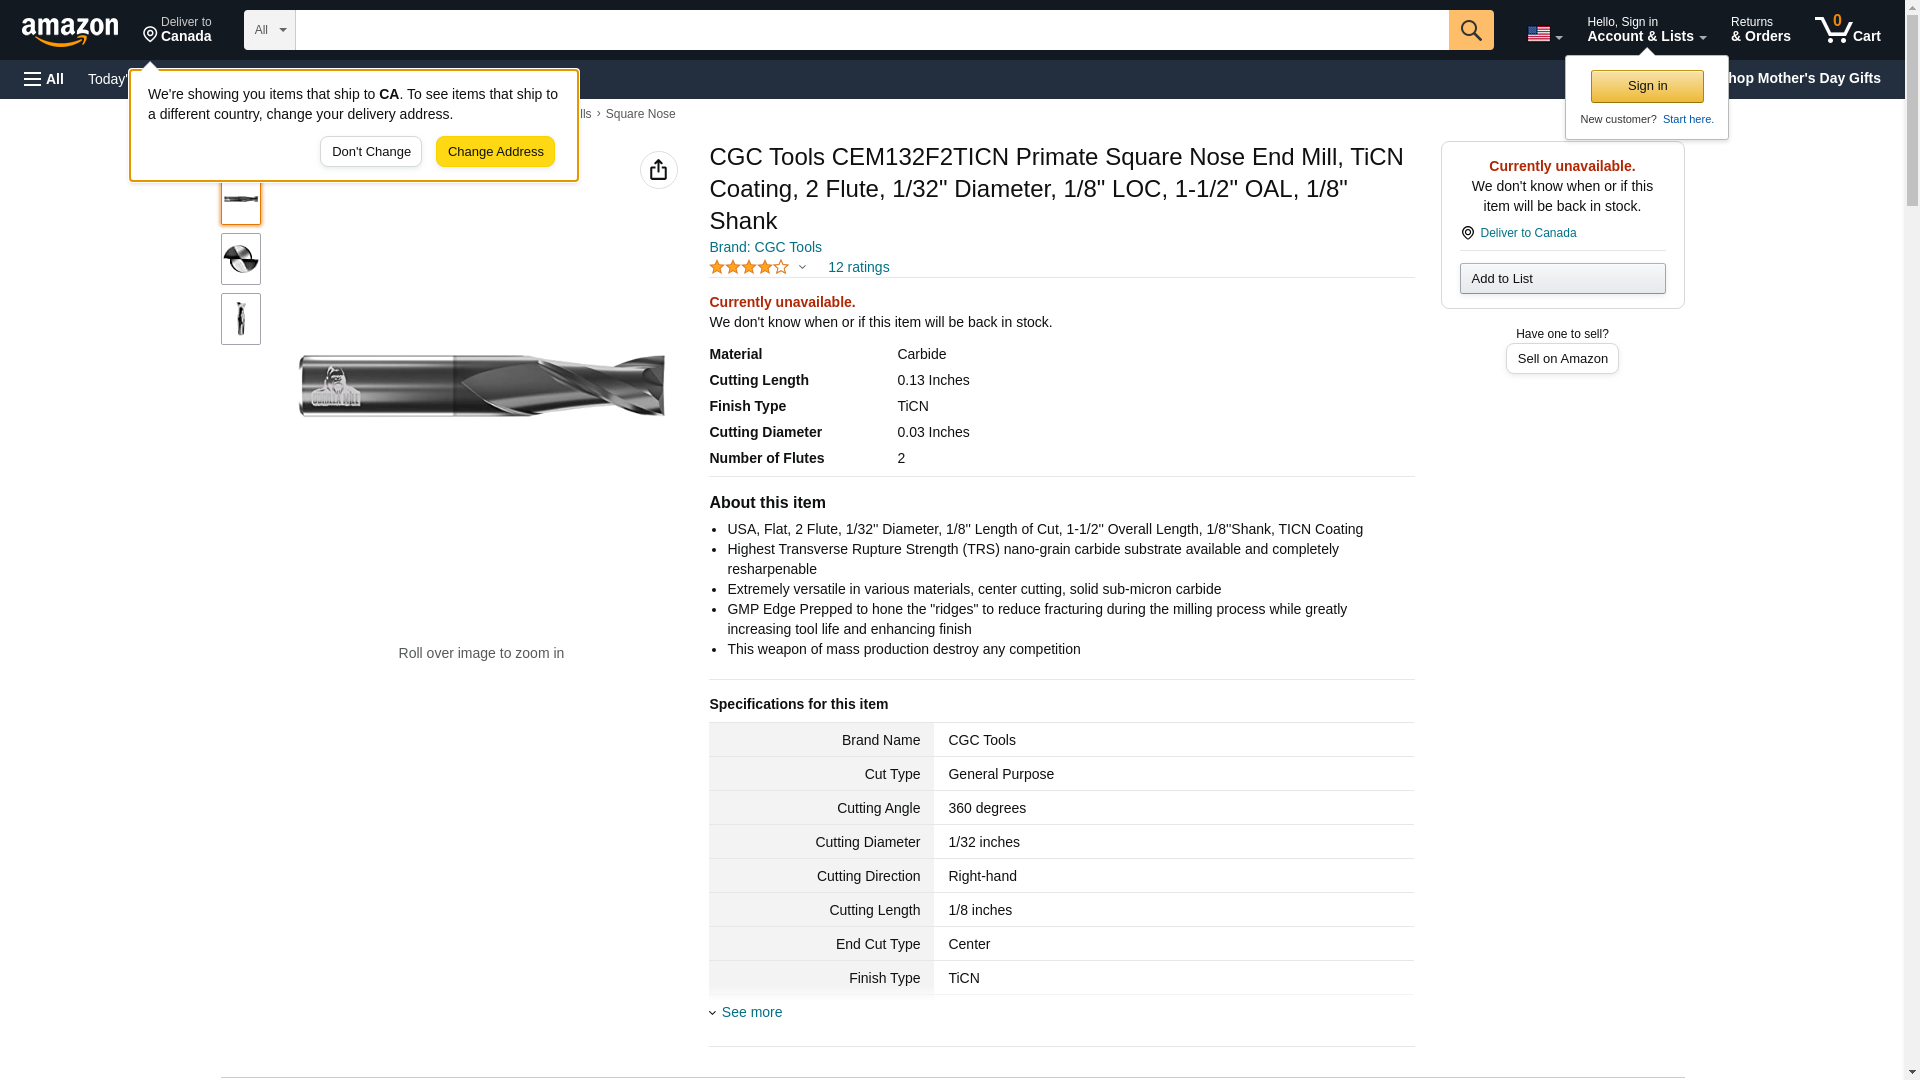The width and height of the screenshot is (1920, 1080).
Task: Click the Don't Change button
Action: tap(371, 152)
